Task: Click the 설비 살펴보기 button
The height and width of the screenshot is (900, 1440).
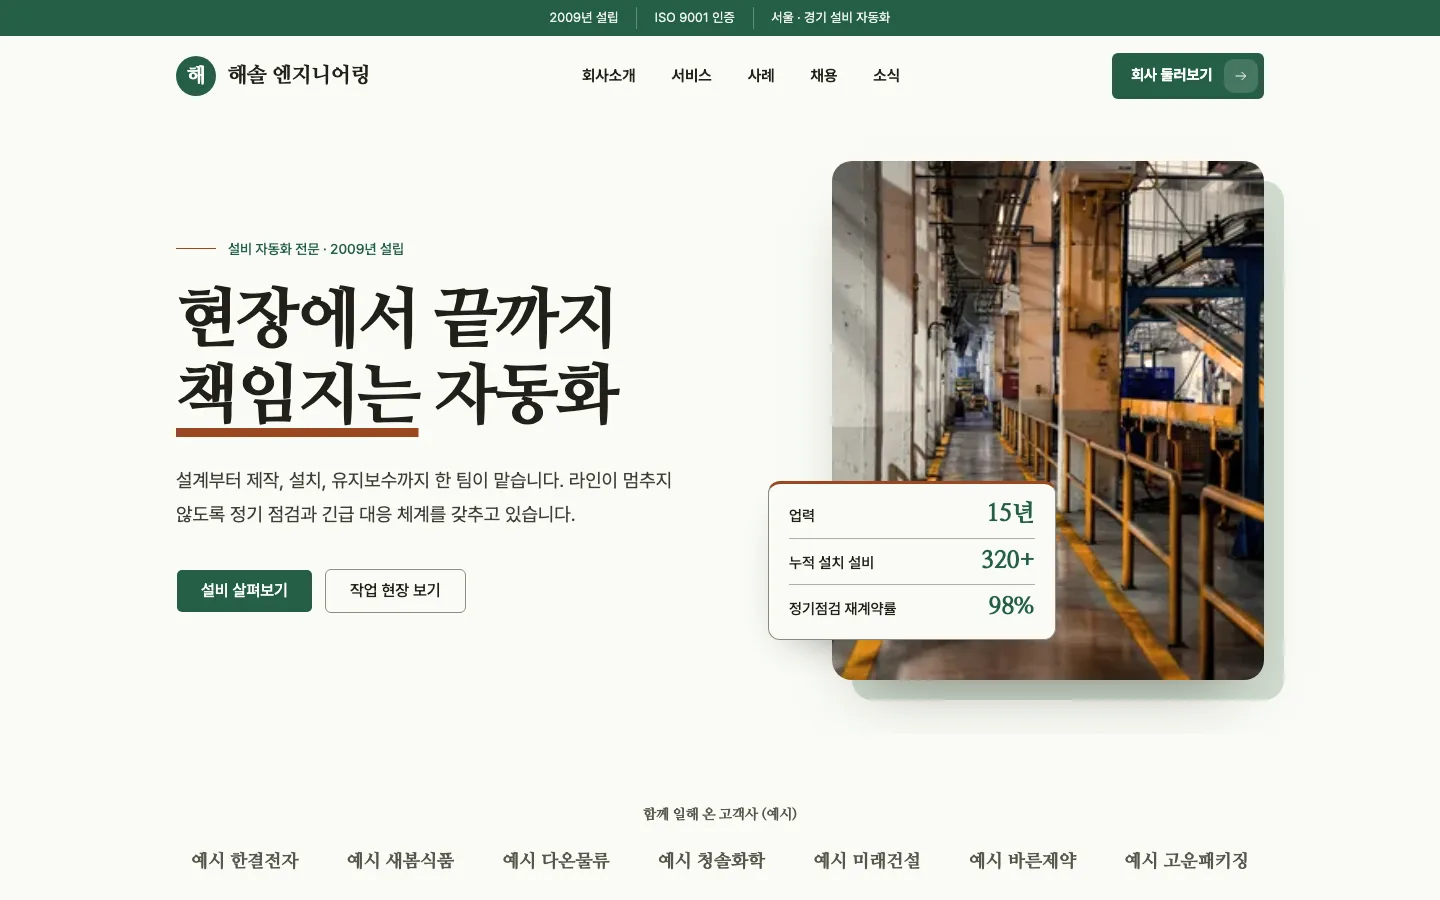Action: (x=244, y=591)
